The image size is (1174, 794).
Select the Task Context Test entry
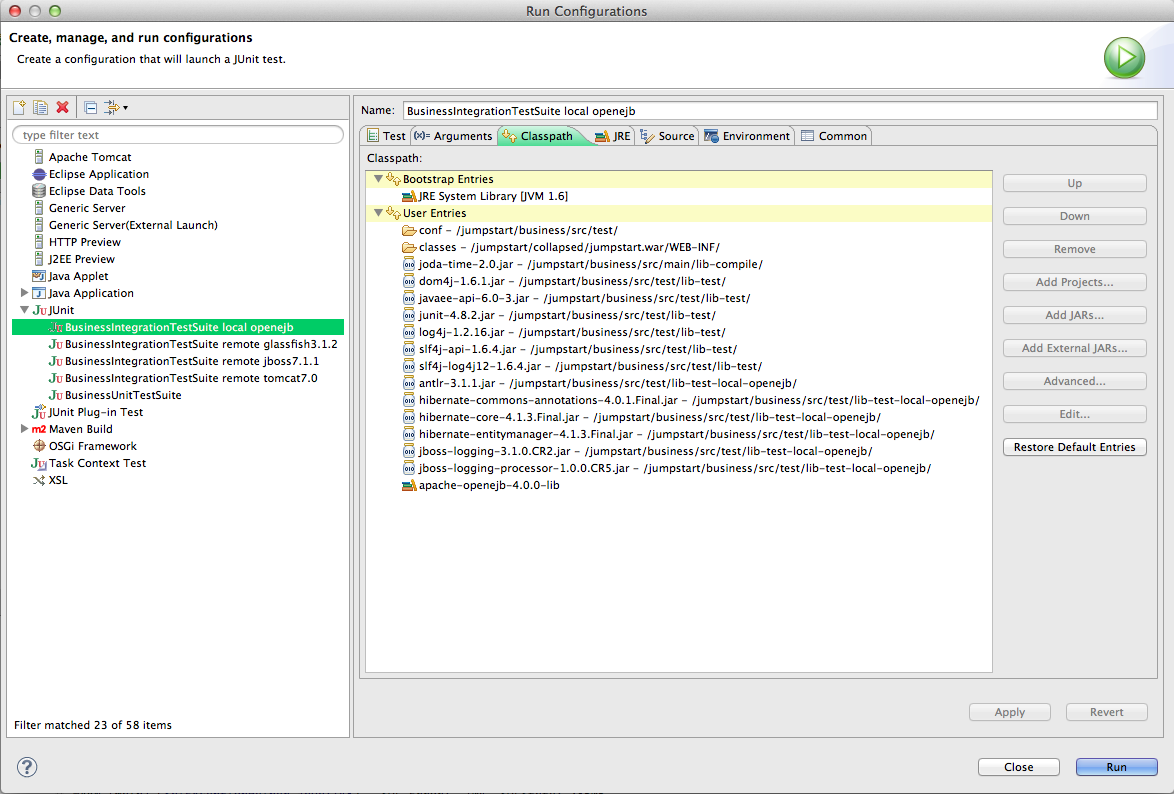point(88,464)
